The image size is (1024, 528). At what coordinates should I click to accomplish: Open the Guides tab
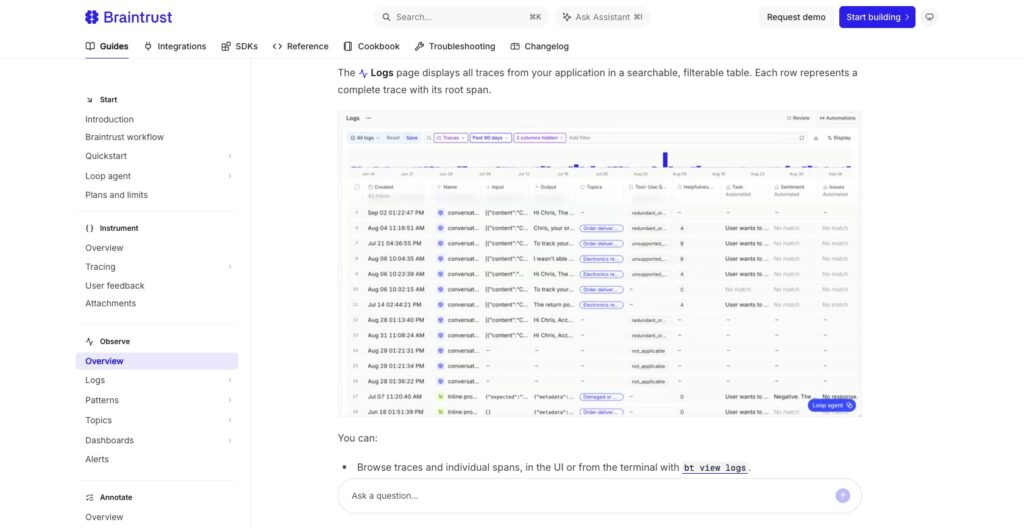coord(106,46)
